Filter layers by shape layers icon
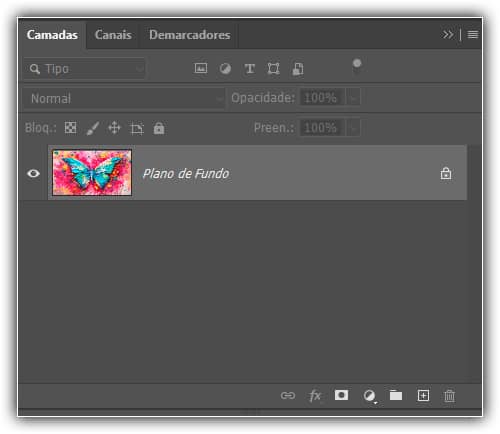 click(273, 69)
